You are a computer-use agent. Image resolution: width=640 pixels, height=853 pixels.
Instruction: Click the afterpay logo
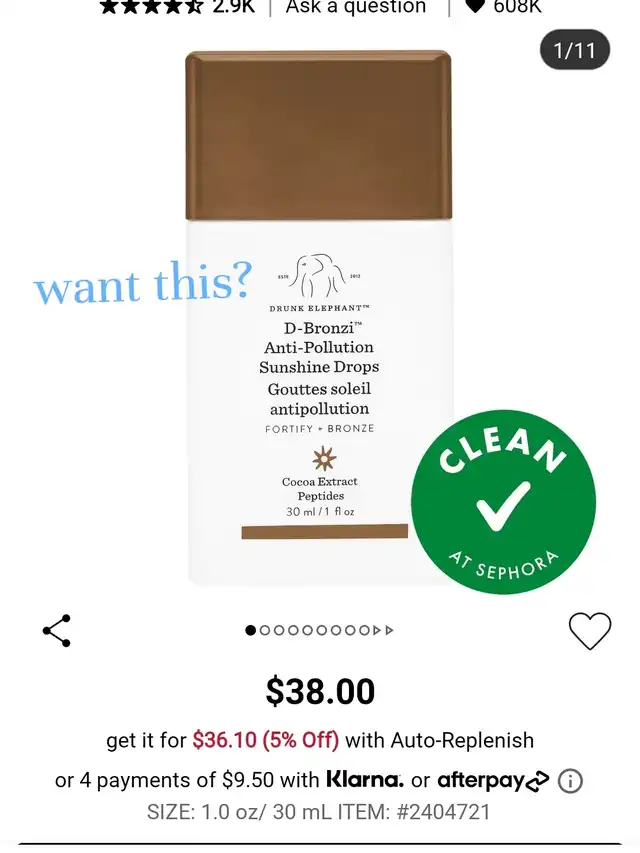point(493,780)
